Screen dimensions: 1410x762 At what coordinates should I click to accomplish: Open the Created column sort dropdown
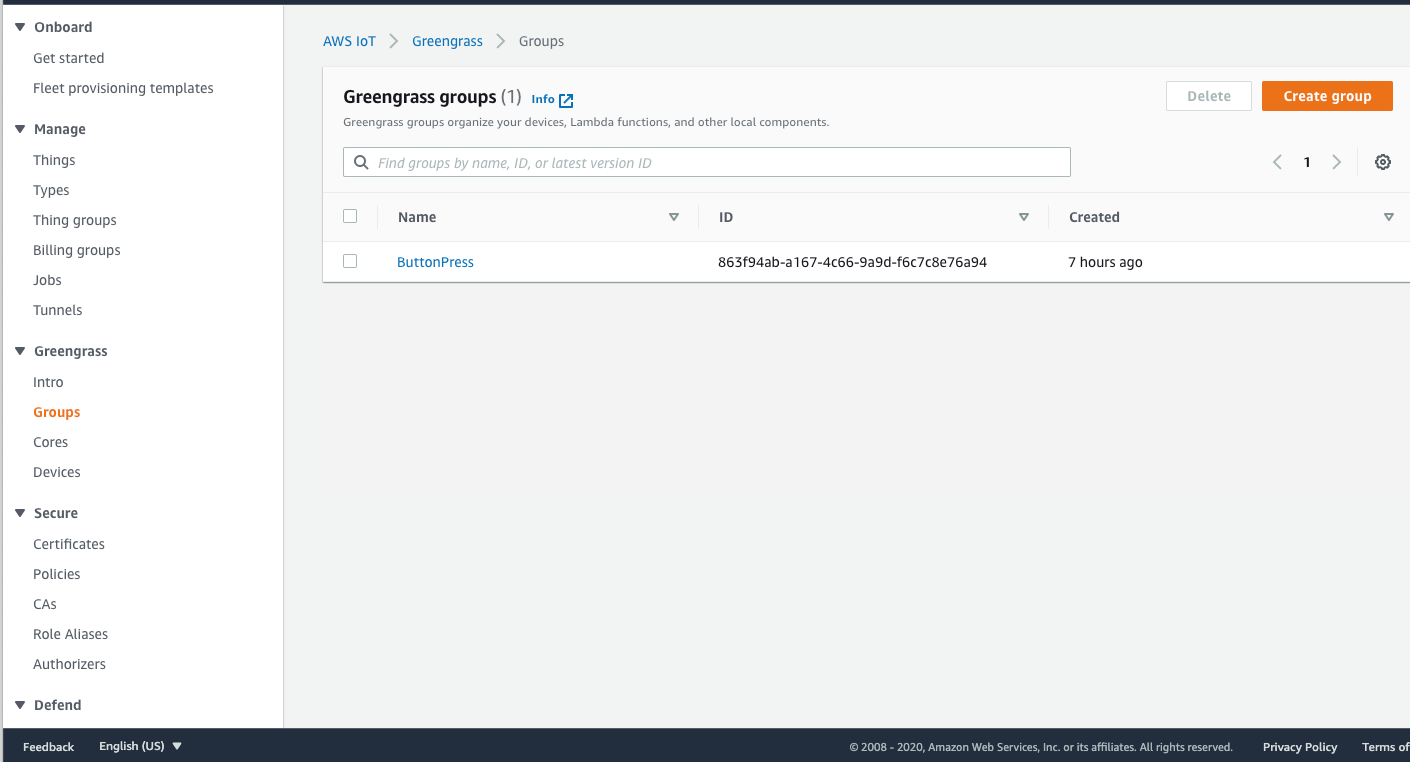1389,216
